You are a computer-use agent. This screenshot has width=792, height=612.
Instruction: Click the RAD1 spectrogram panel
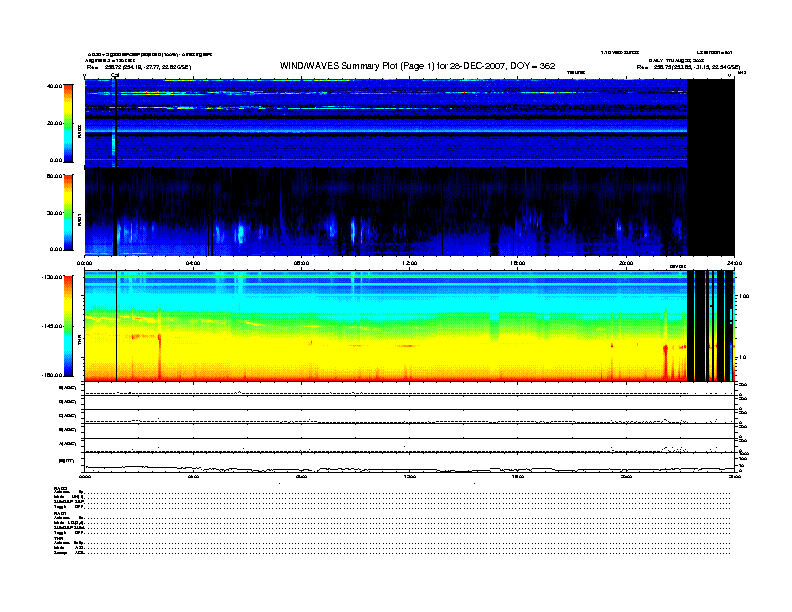click(410, 212)
